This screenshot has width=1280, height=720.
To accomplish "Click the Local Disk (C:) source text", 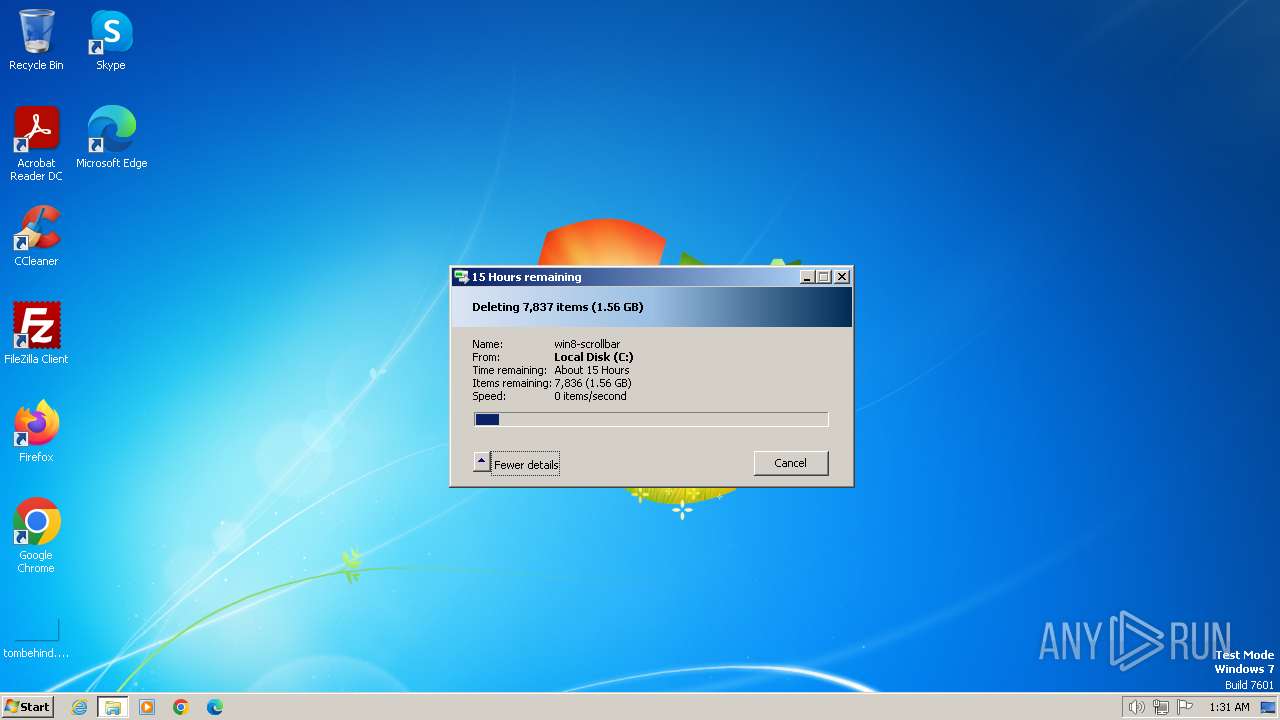I will pyautogui.click(x=593, y=357).
